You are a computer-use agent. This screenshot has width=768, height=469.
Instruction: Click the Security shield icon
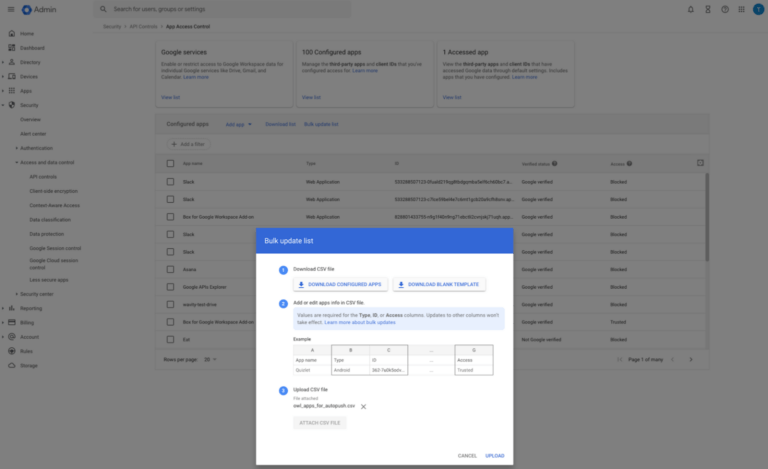12,105
